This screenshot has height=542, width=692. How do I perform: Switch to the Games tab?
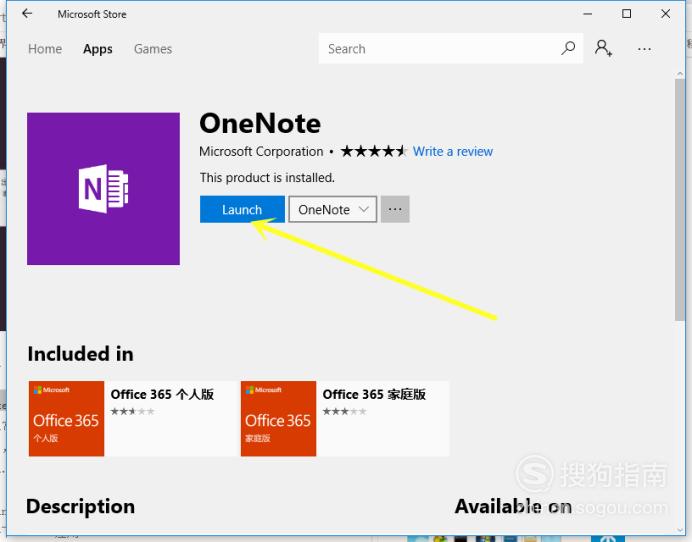click(153, 49)
